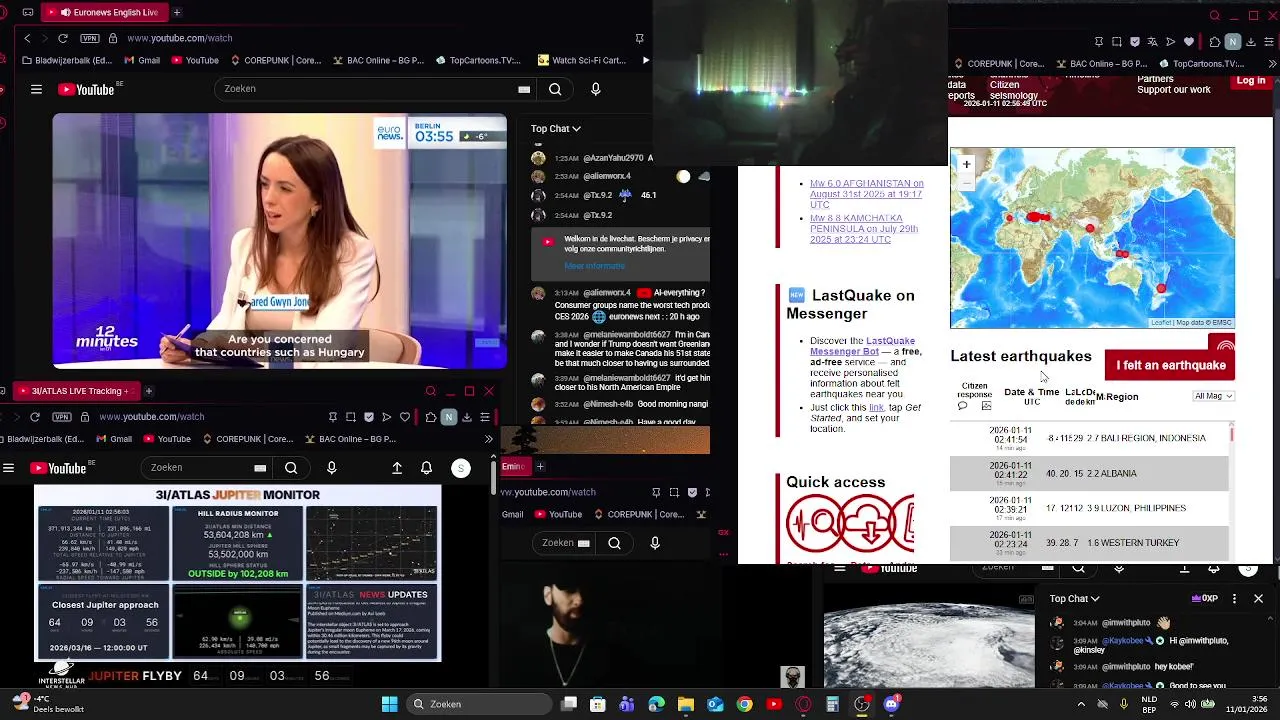Image resolution: width=1280 pixels, height=720 pixels.
Task: Open Watch Sci-Fi Cart bookmark
Action: pos(581,60)
